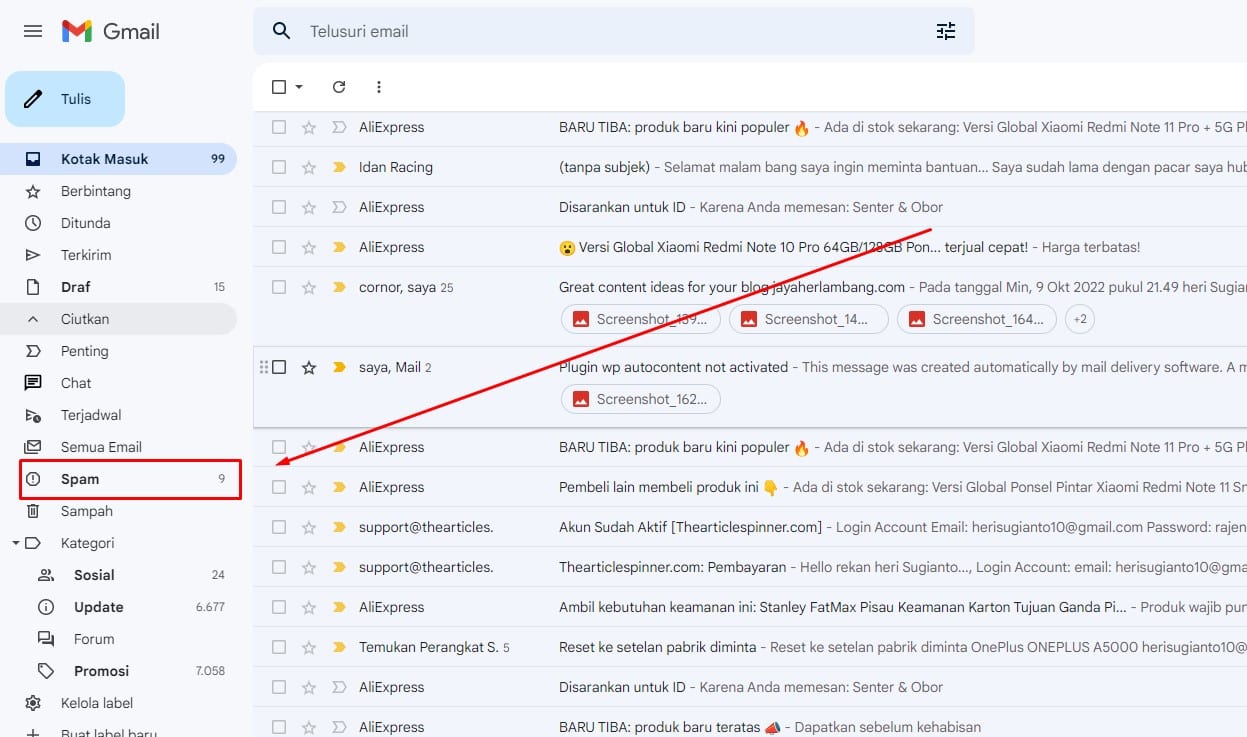Click the Semua Email icon
This screenshot has width=1247, height=737.
tap(33, 447)
